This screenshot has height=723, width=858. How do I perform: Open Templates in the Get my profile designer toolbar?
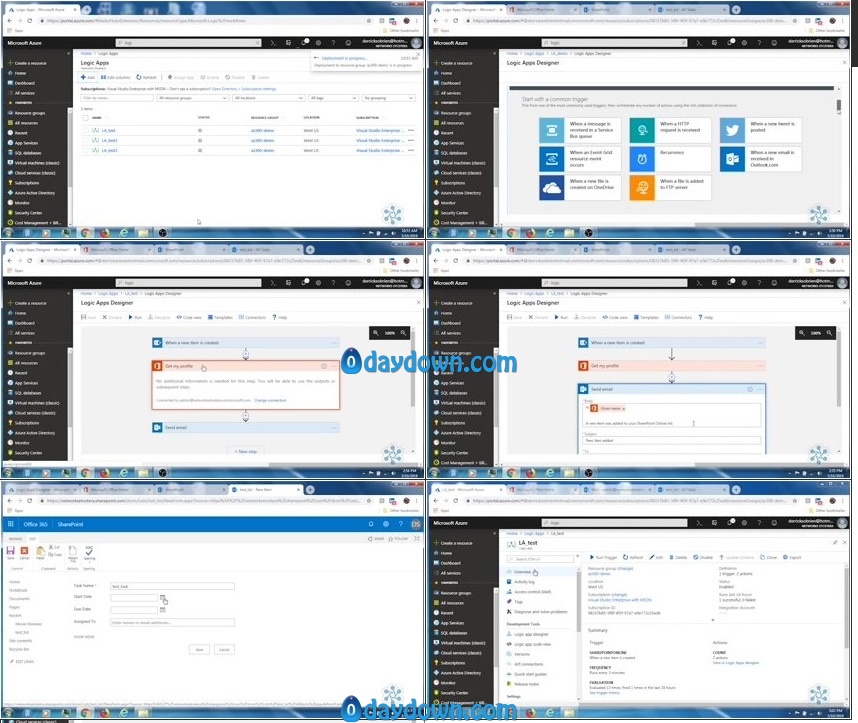pos(220,317)
